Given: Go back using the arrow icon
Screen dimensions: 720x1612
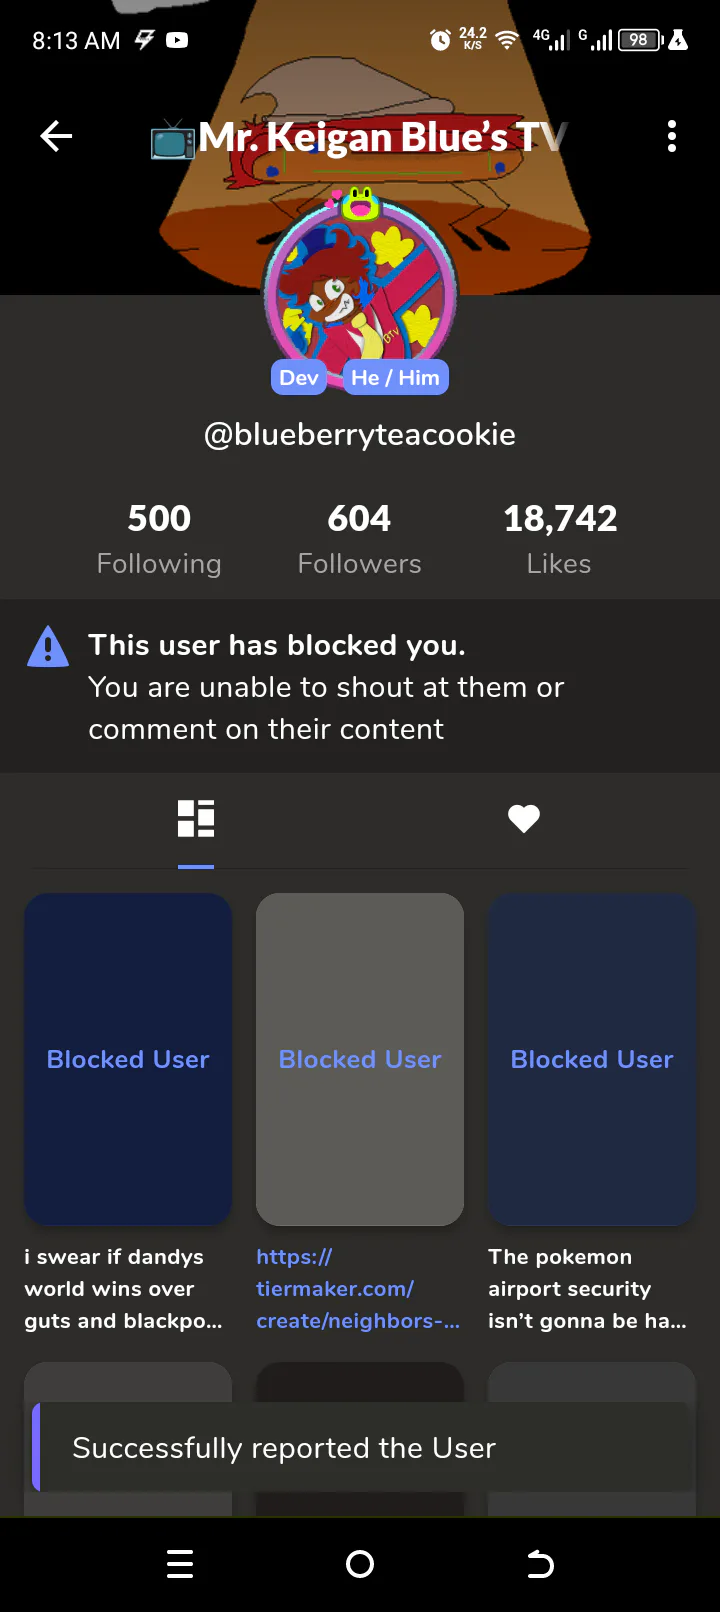Looking at the screenshot, I should coord(56,136).
